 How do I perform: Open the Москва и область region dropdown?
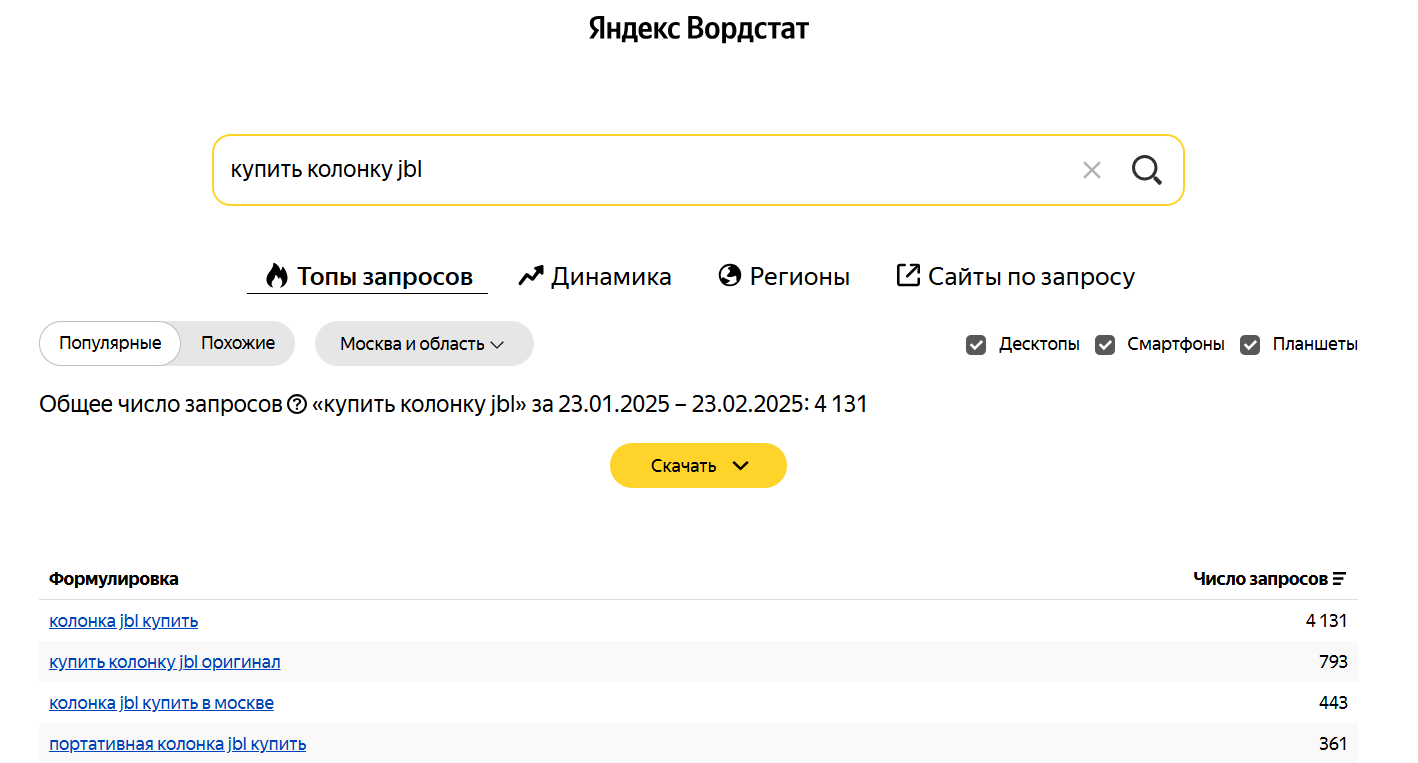point(424,343)
